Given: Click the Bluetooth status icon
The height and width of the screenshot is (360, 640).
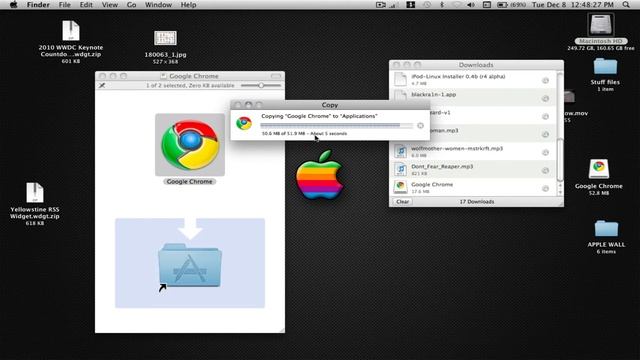Looking at the screenshot, I should (442, 5).
